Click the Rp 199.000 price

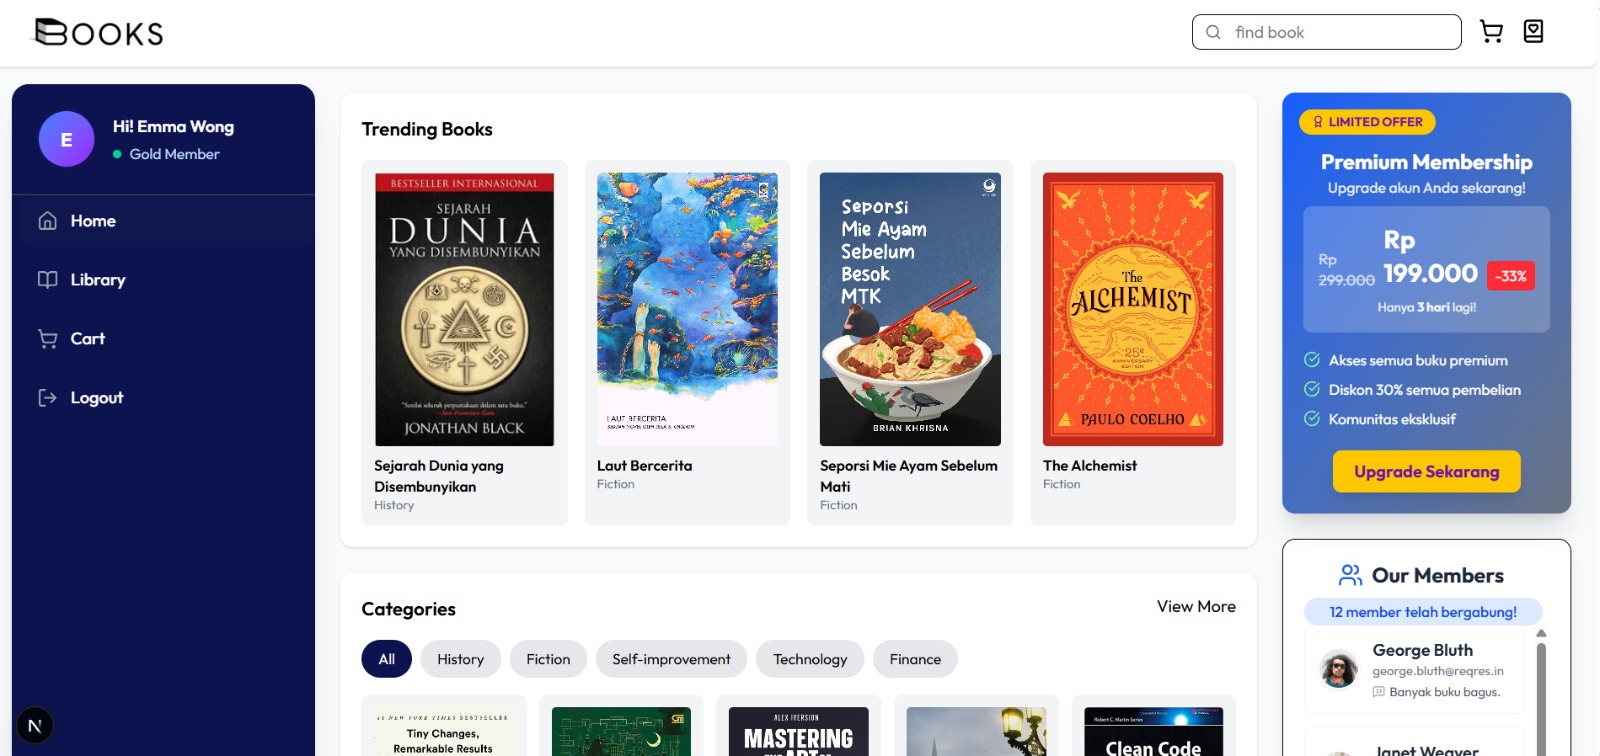tap(1430, 257)
